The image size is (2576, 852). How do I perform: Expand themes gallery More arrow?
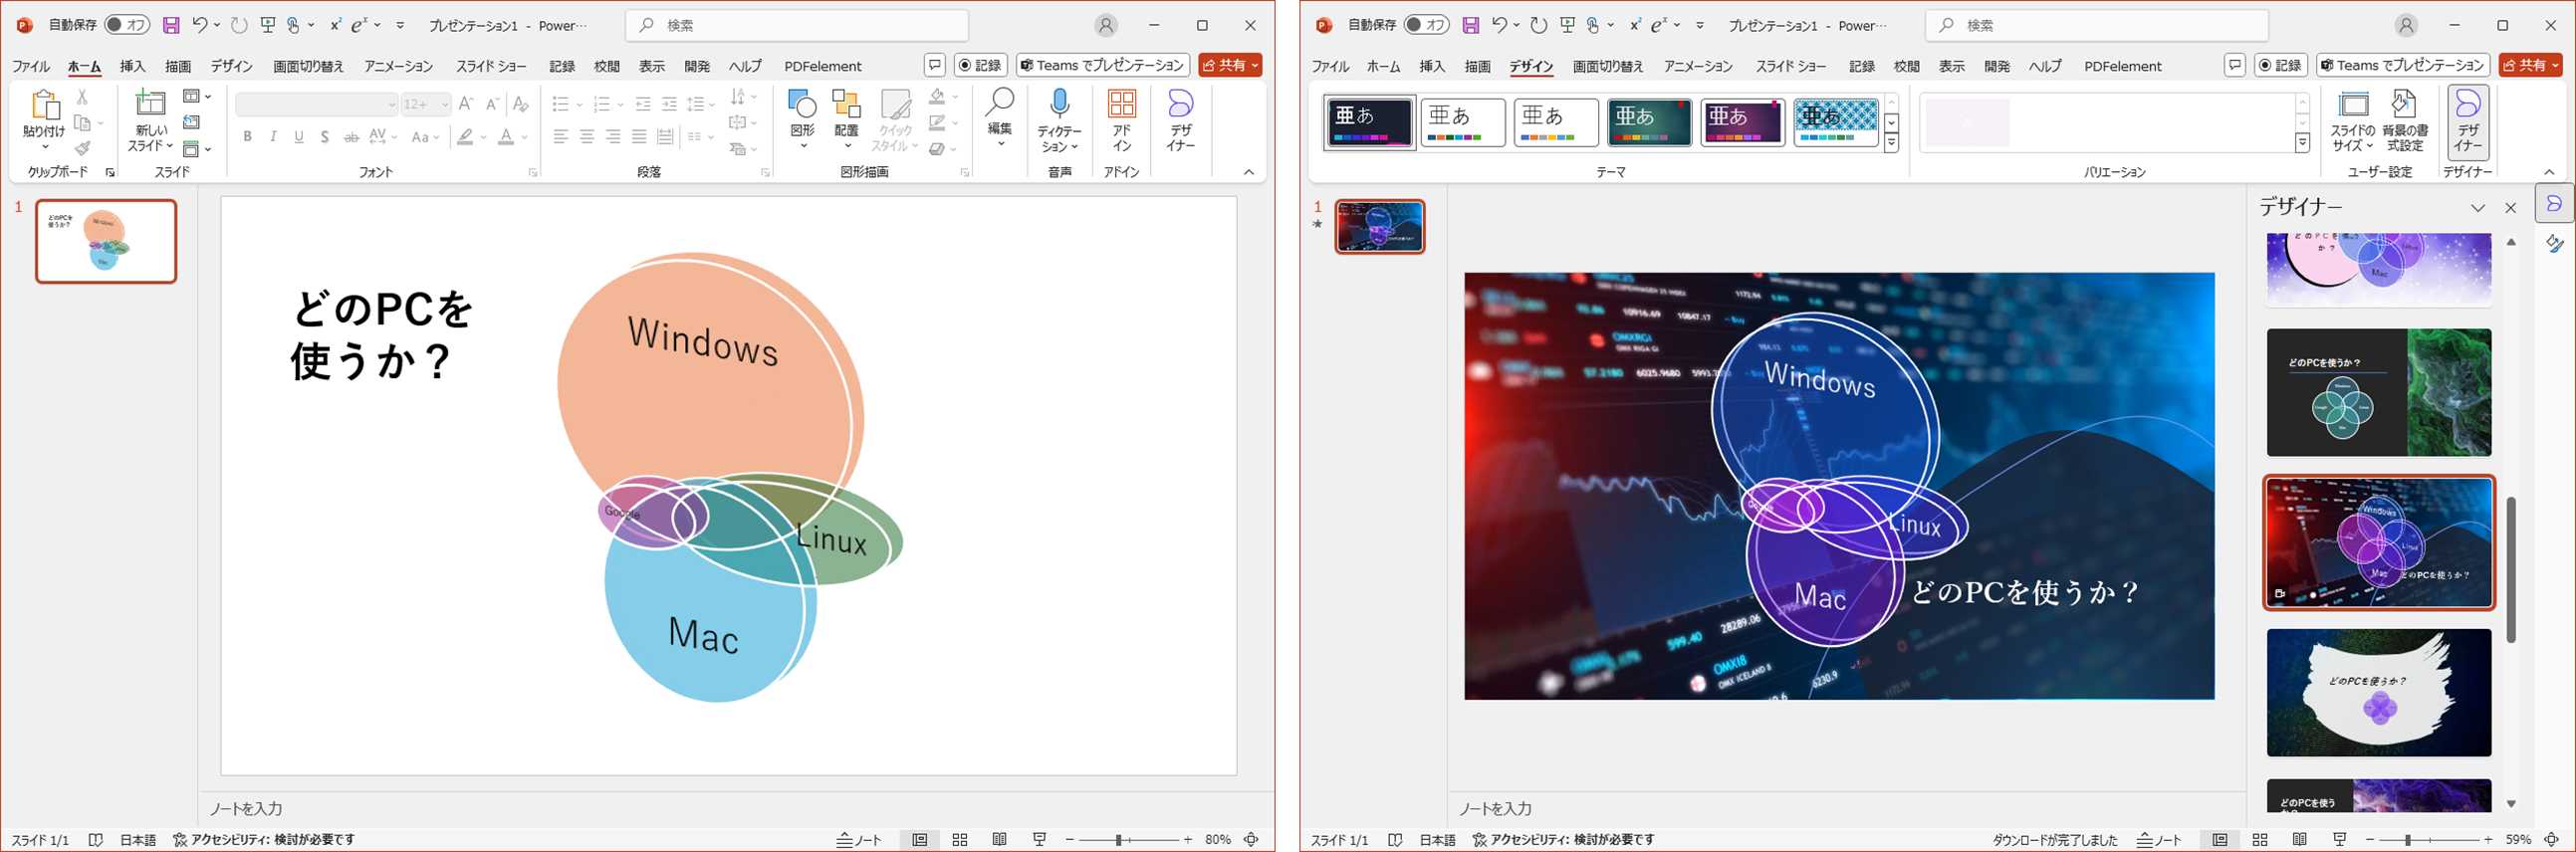pos(1891,144)
